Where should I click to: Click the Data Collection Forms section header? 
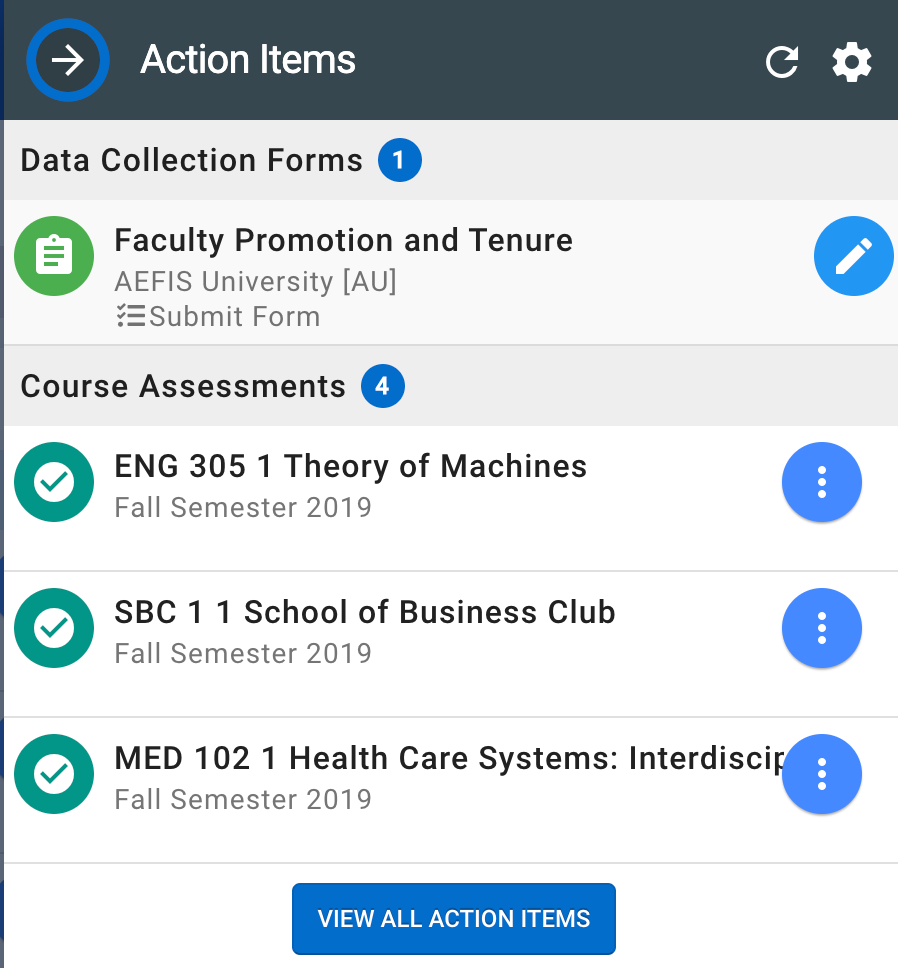point(191,161)
